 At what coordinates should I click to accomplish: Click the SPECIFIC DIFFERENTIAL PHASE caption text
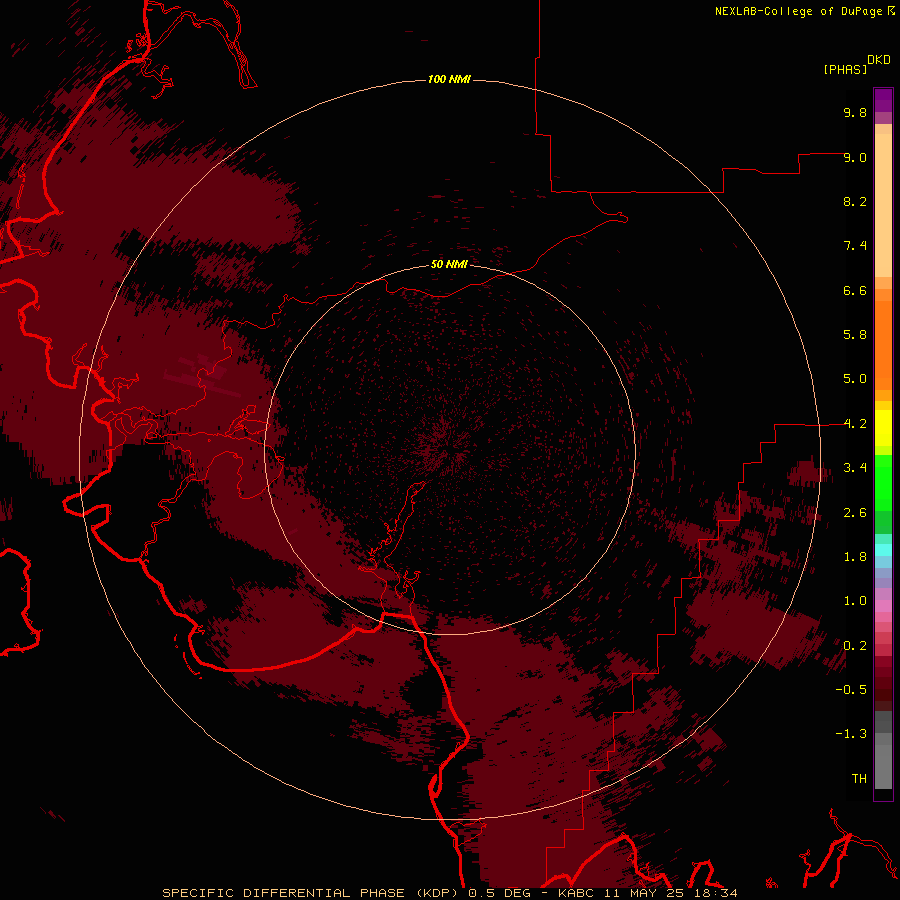click(284, 893)
